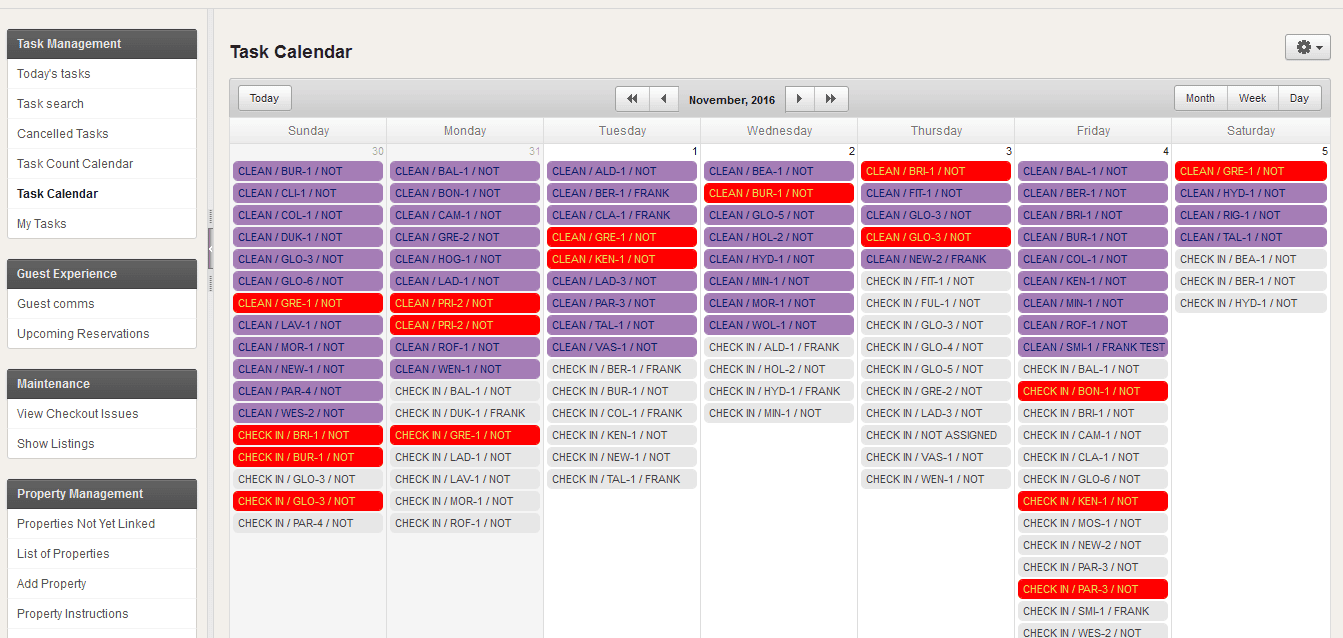This screenshot has width=1343, height=638.
Task: Open red CLEAN / GRE-1 / NOT on Saturday
Action: pyautogui.click(x=1251, y=171)
